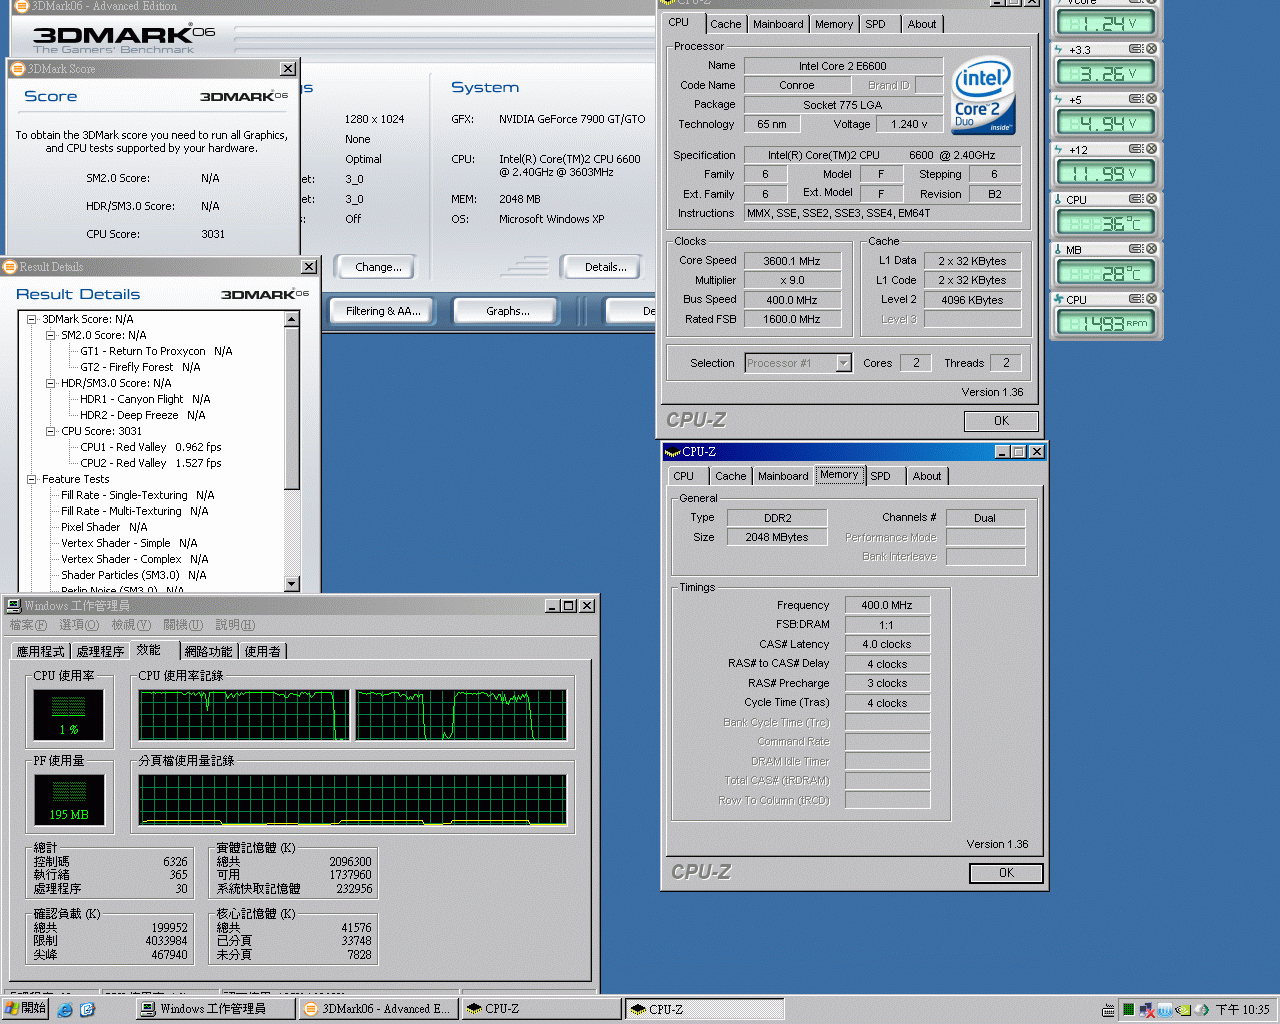
Task: Click OK in the lower CPU-Z window
Action: point(1006,873)
